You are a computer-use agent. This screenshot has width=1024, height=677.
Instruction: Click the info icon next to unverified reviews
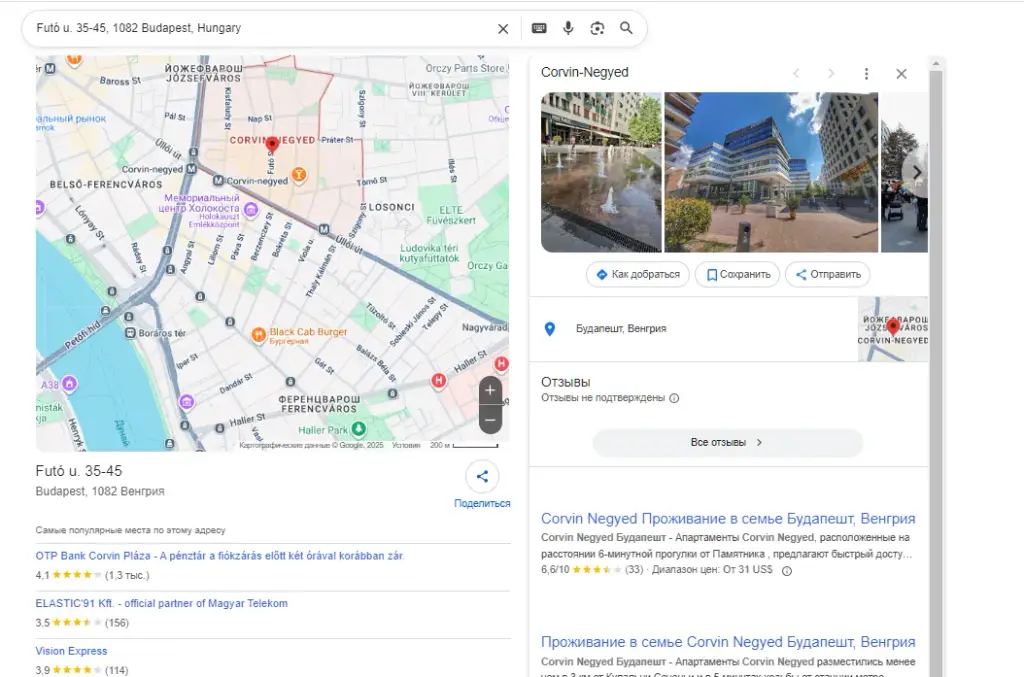tap(674, 398)
